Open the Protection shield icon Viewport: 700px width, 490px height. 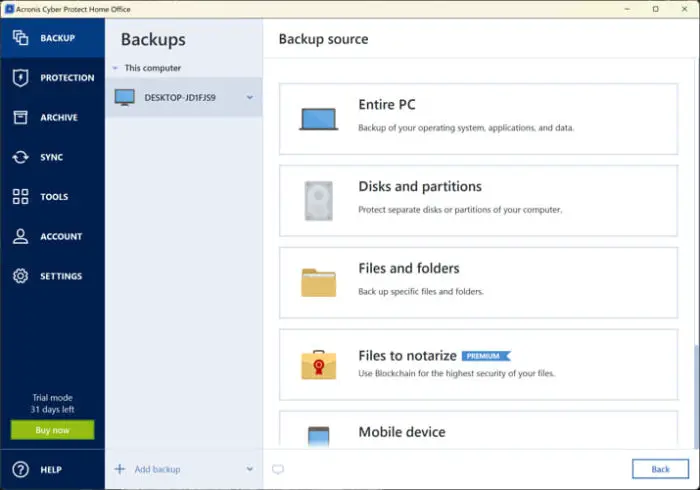pyautogui.click(x=20, y=78)
